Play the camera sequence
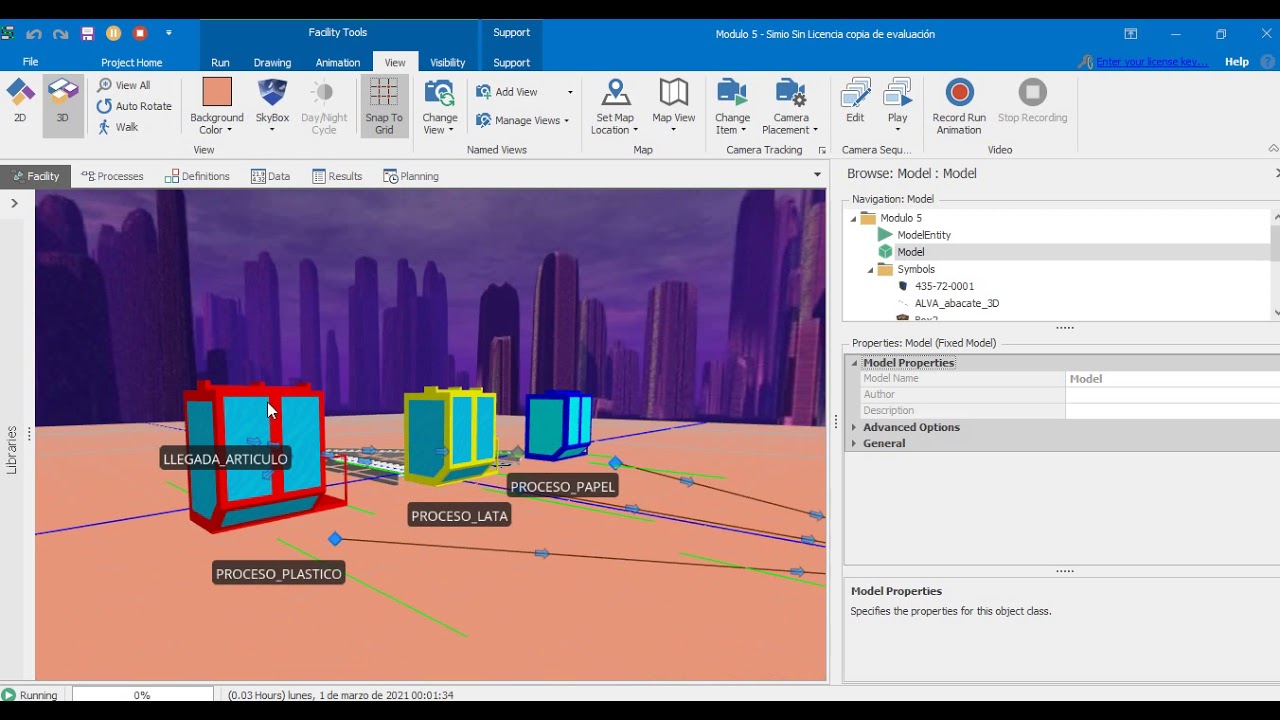The height and width of the screenshot is (720, 1280). tap(898, 106)
